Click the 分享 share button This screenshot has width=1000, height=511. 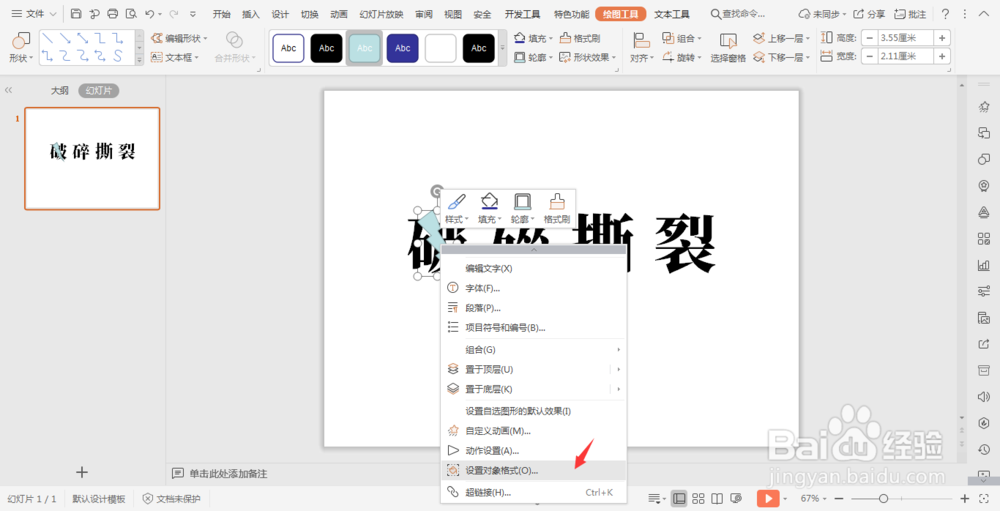[869, 13]
